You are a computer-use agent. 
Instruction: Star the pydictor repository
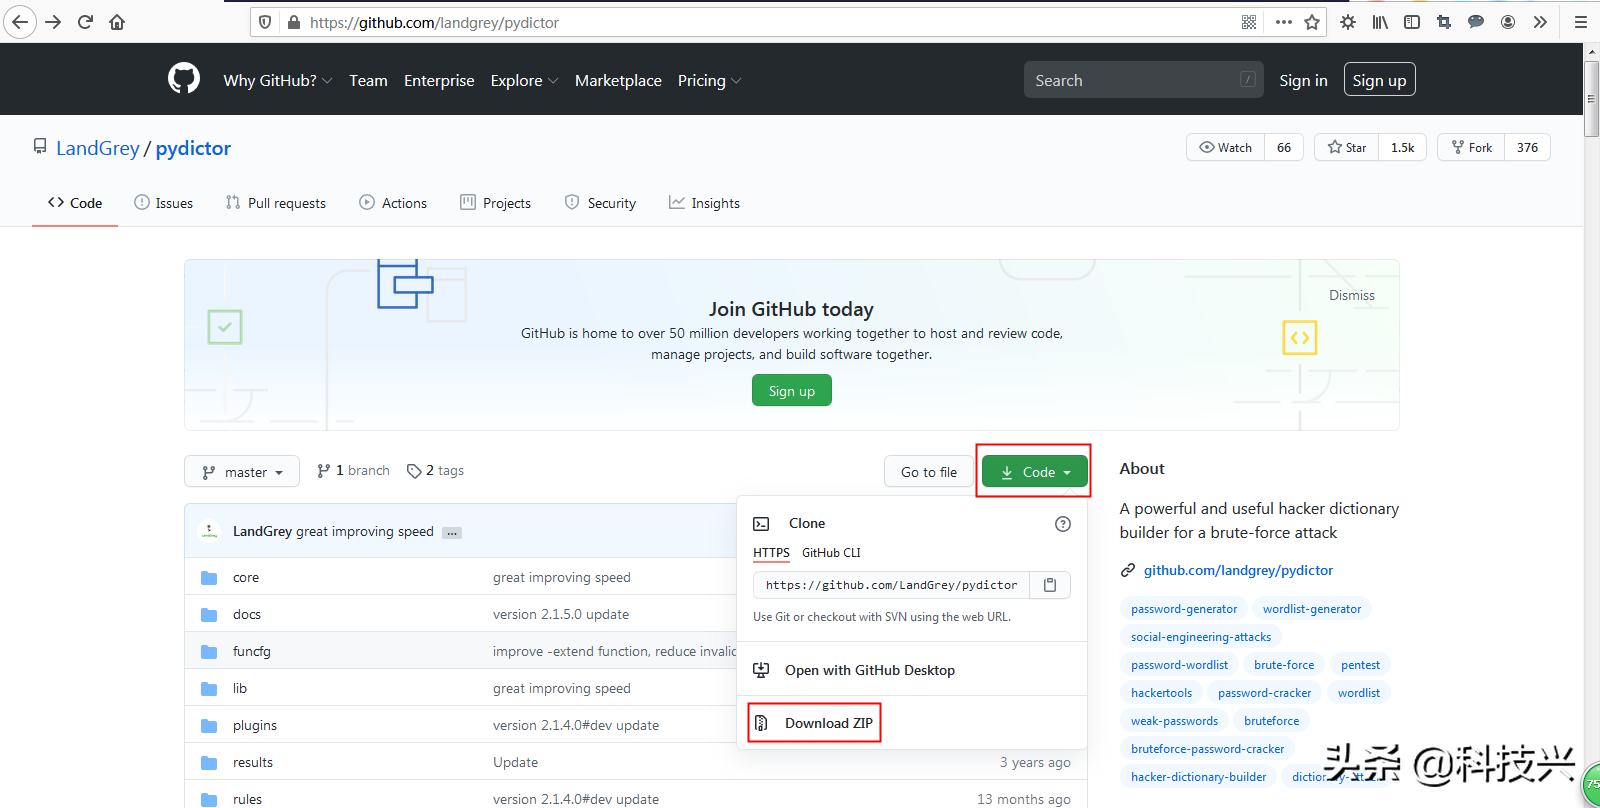1347,148
